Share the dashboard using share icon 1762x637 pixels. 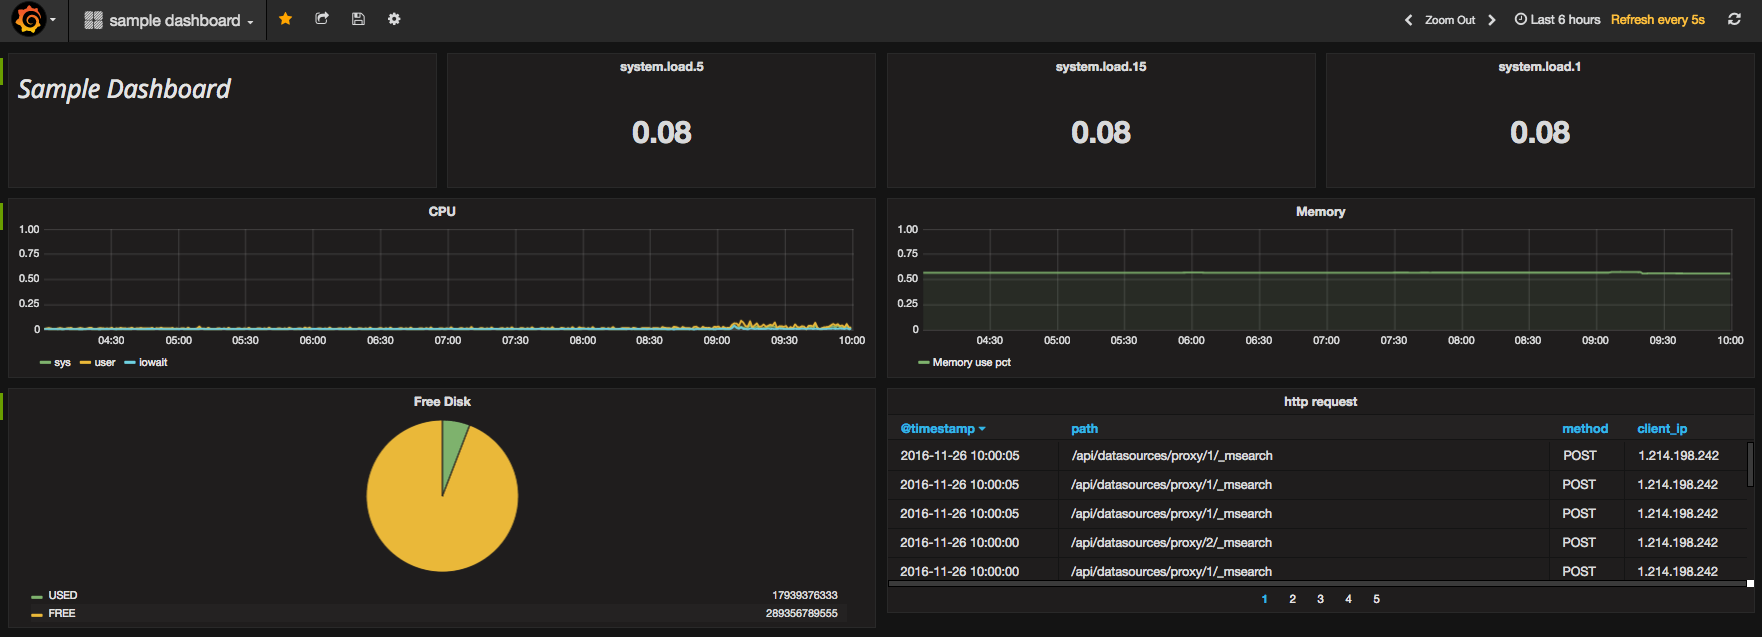pos(322,19)
